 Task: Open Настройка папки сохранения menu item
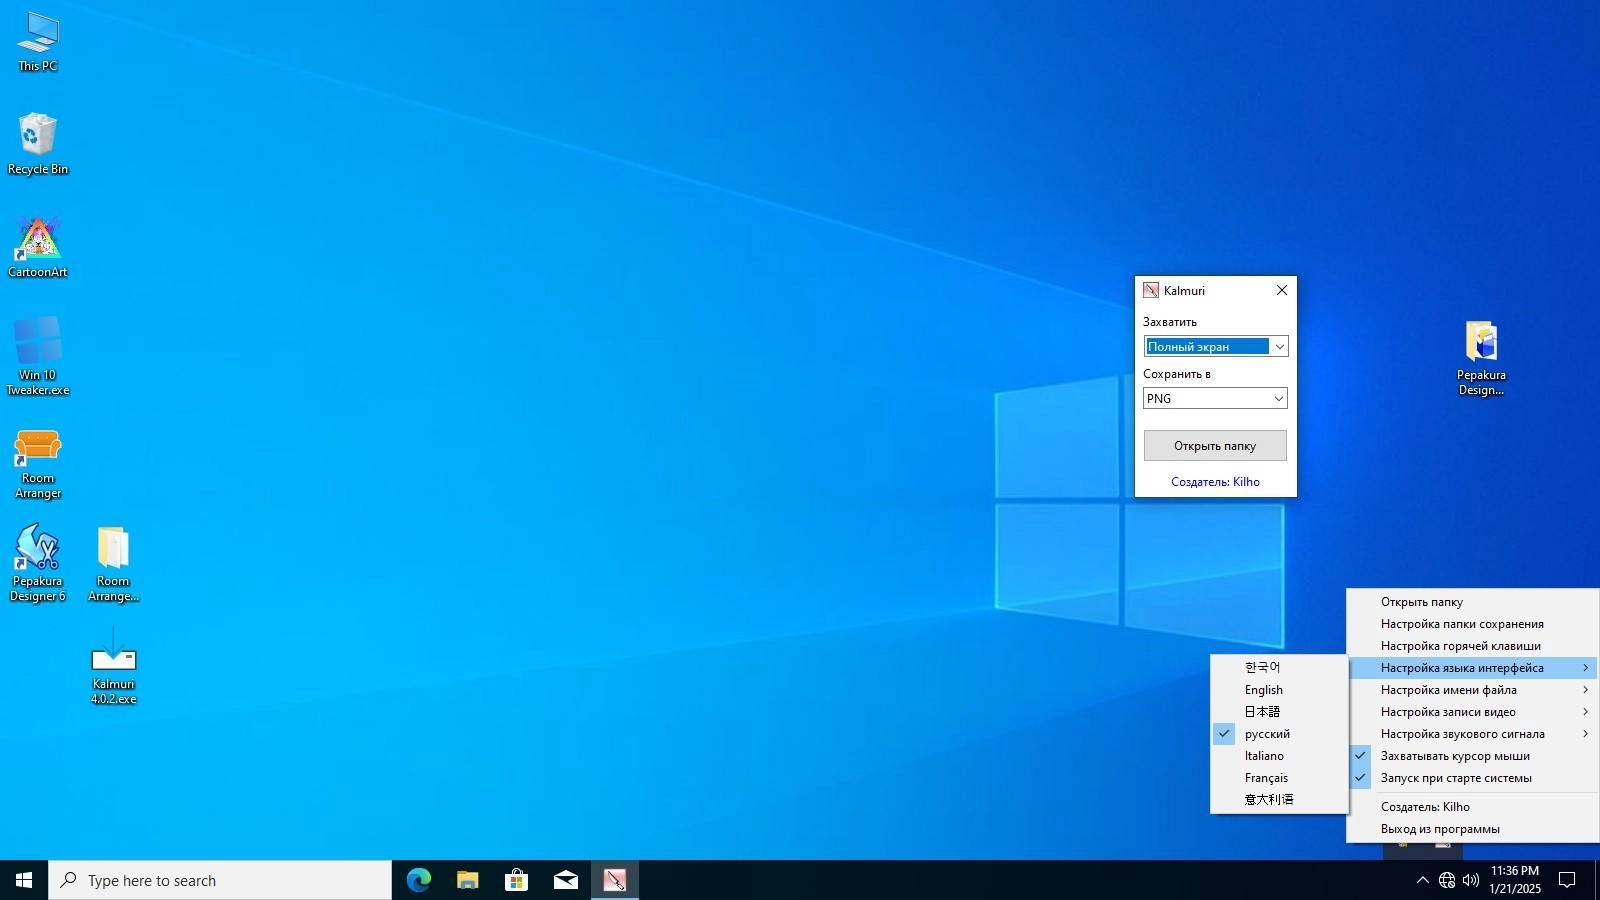[1472, 624]
